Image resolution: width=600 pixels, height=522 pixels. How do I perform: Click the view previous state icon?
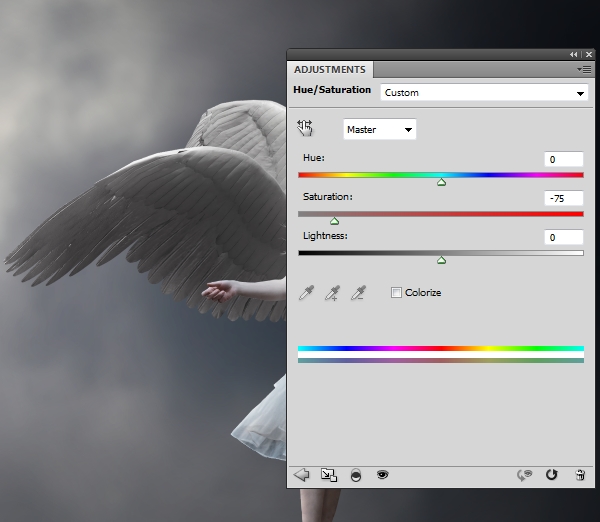click(521, 475)
